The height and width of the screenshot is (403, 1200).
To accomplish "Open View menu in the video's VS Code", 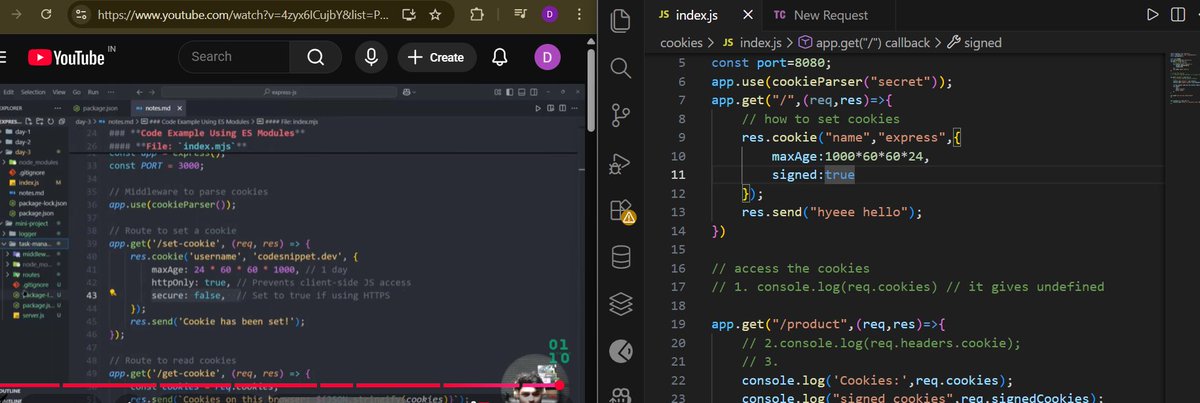I will [58, 92].
